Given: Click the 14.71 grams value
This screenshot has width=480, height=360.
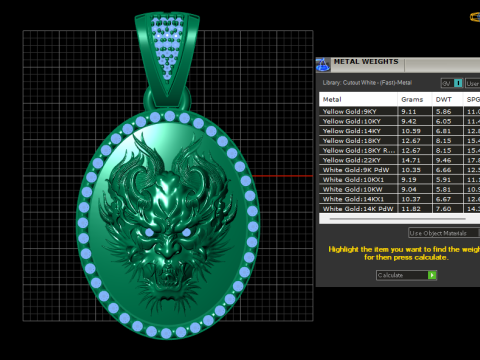Looking at the screenshot, I should pos(411,160).
